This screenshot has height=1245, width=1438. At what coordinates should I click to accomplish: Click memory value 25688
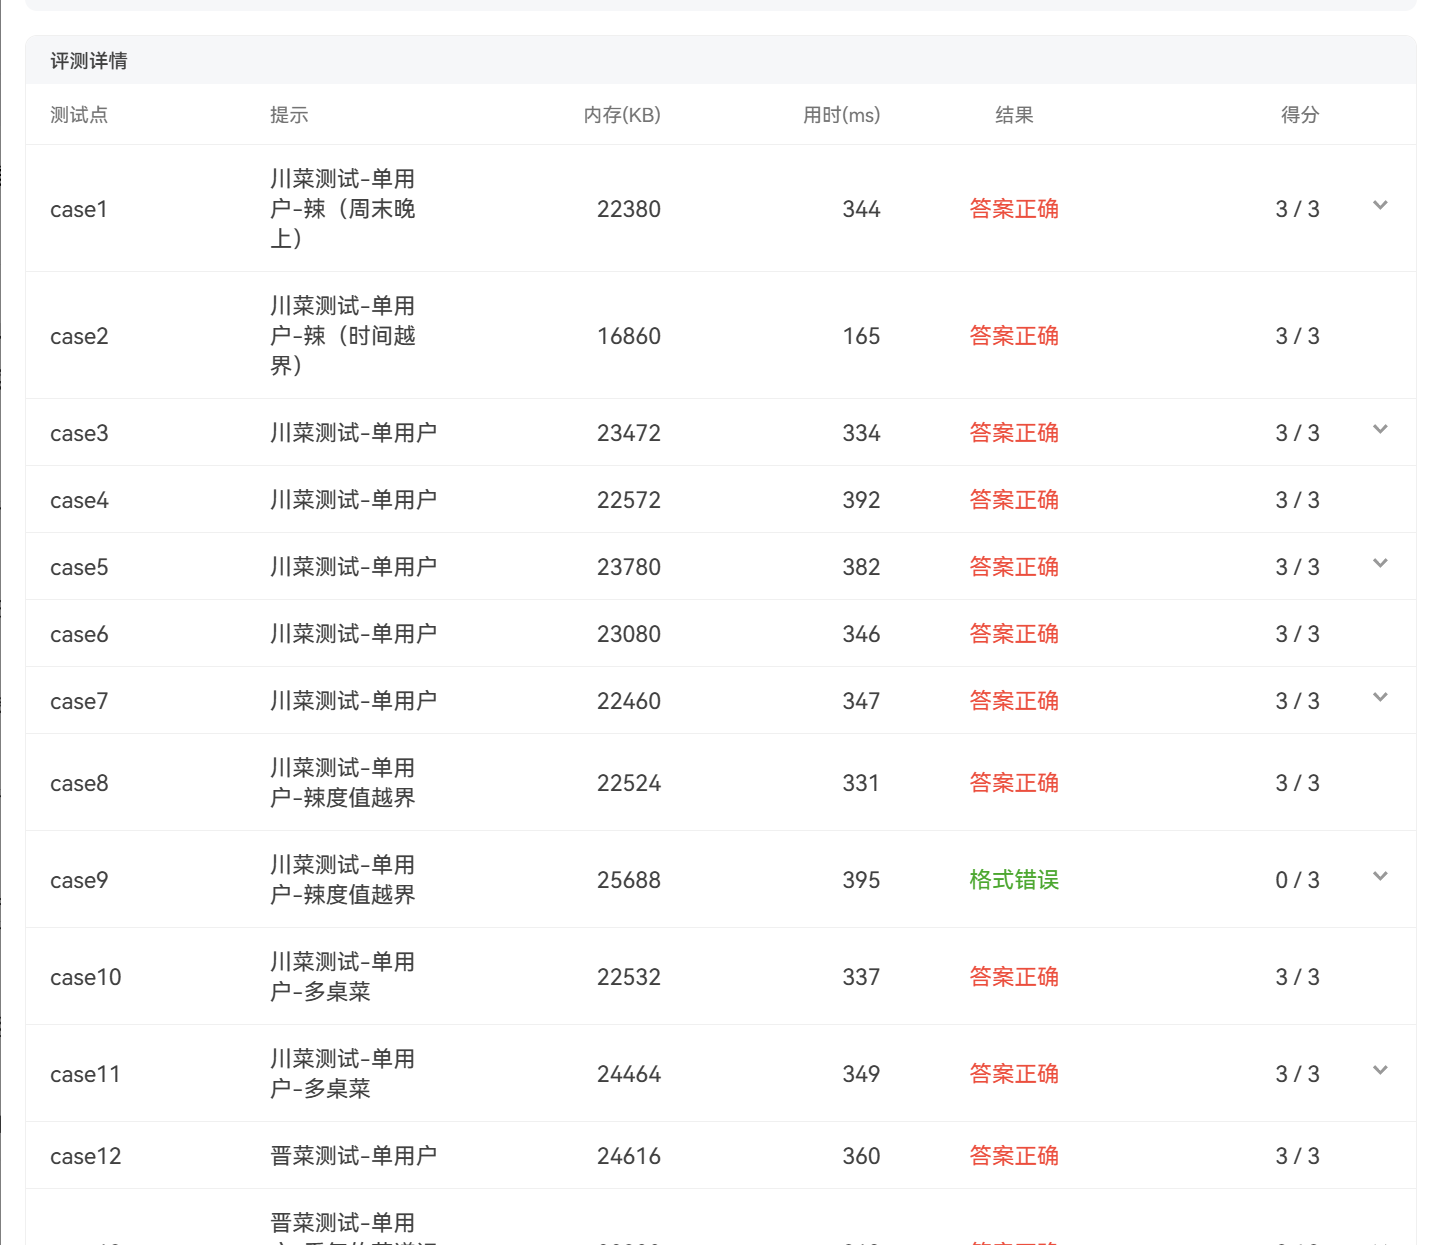coord(629,880)
